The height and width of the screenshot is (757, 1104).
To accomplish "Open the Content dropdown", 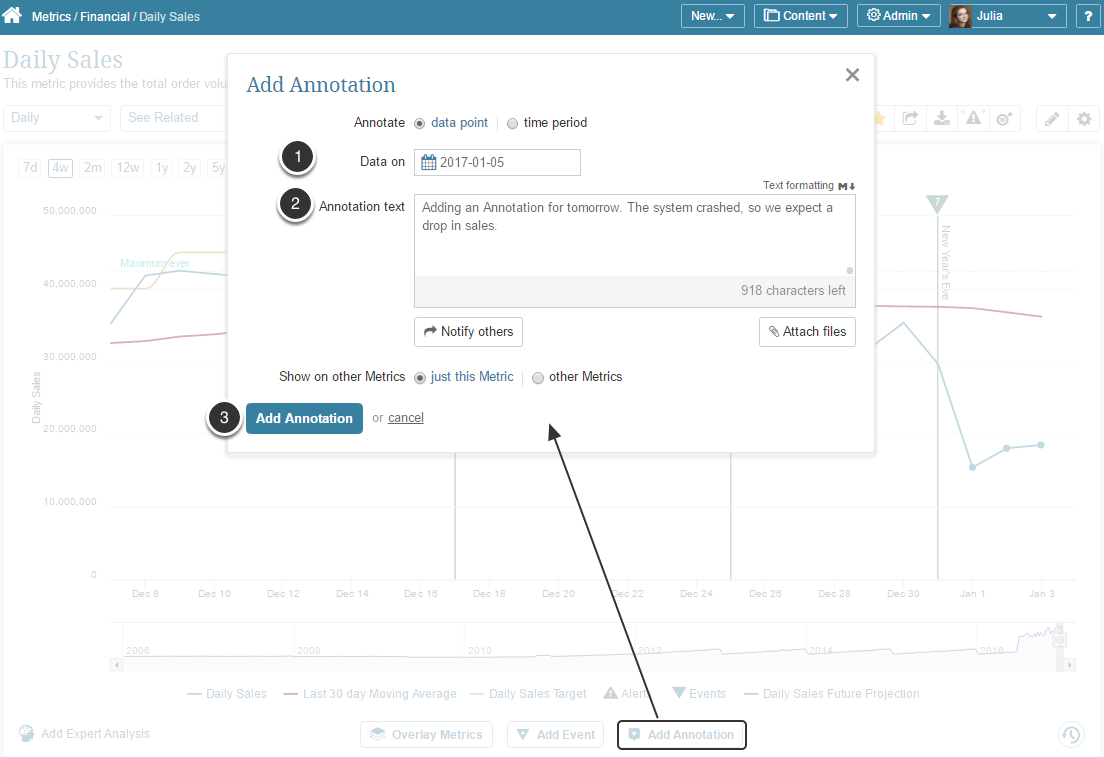I will [800, 16].
